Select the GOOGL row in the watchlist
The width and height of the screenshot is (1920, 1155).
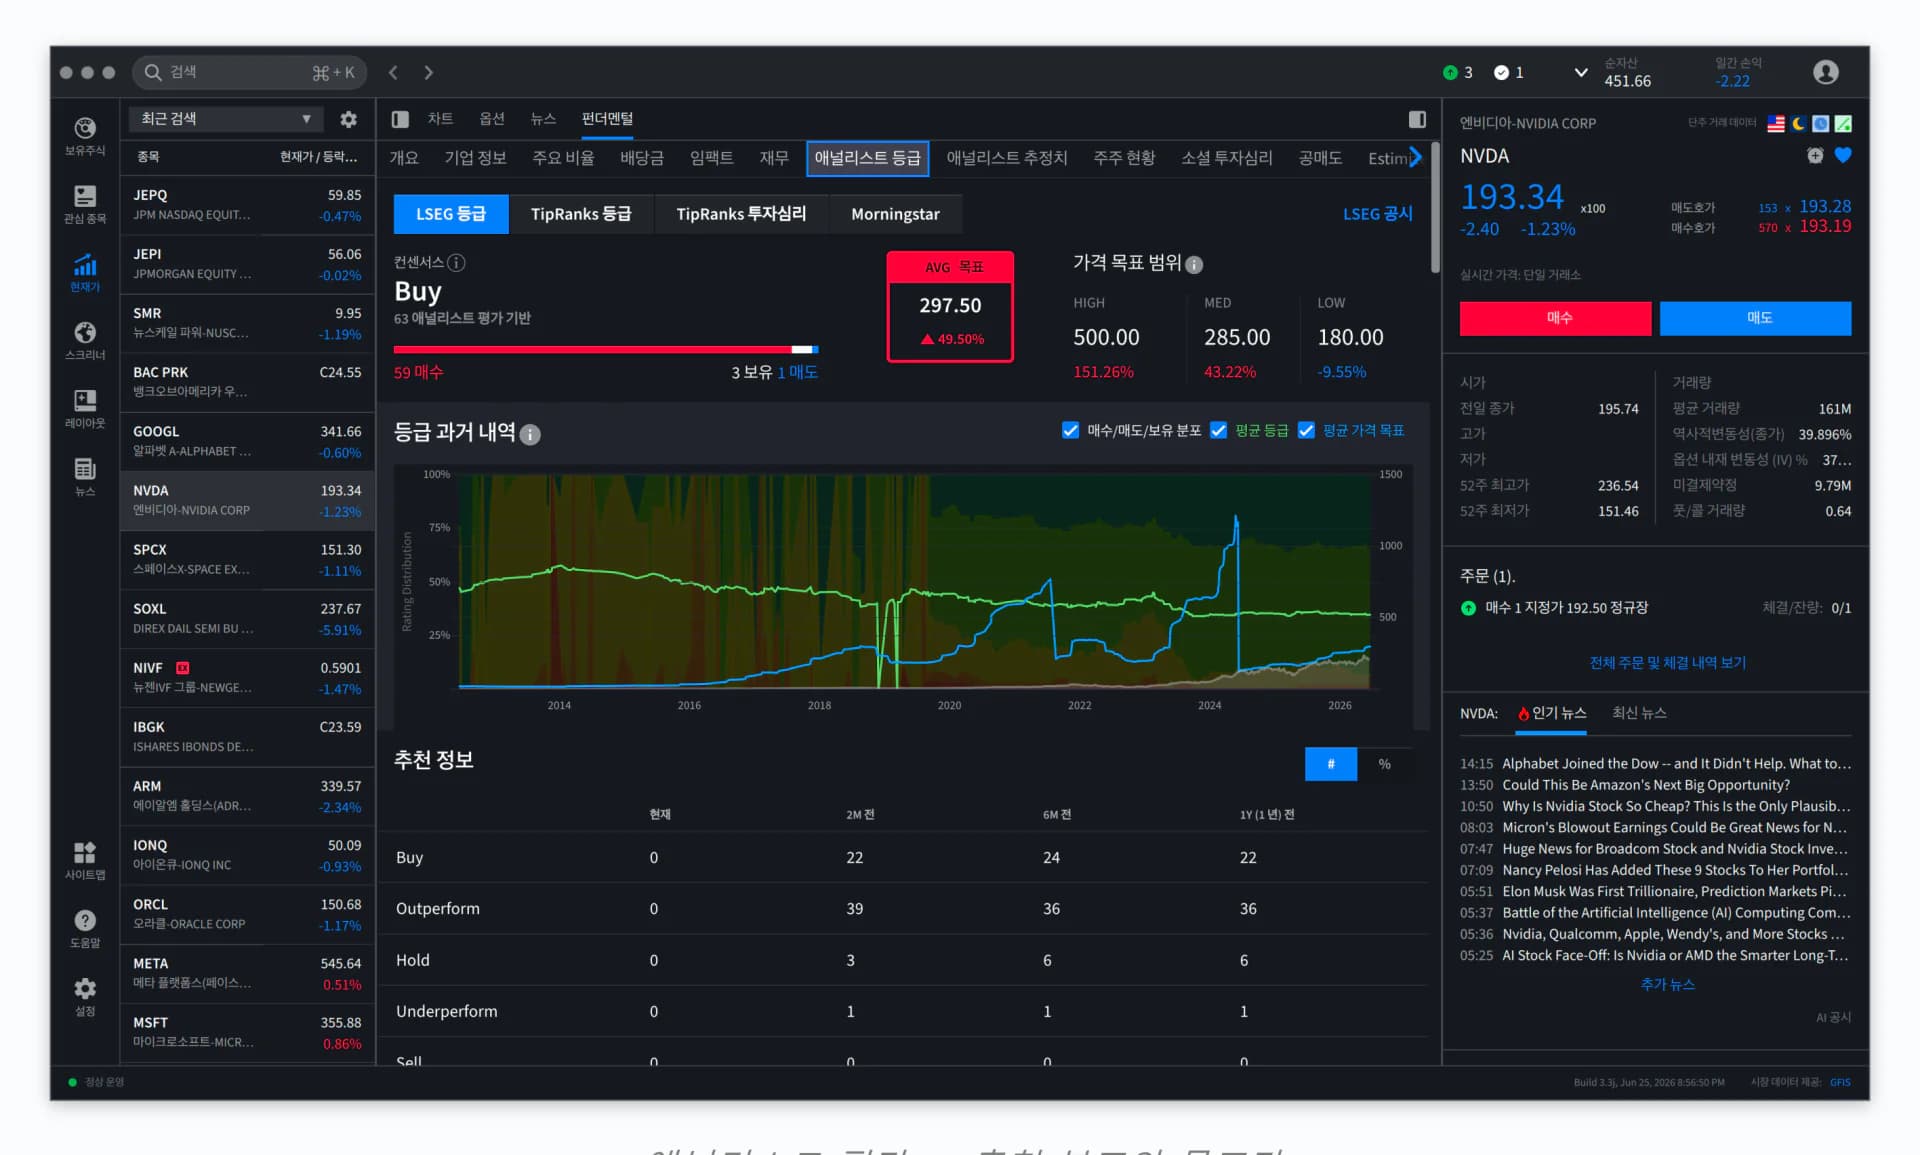(x=247, y=441)
